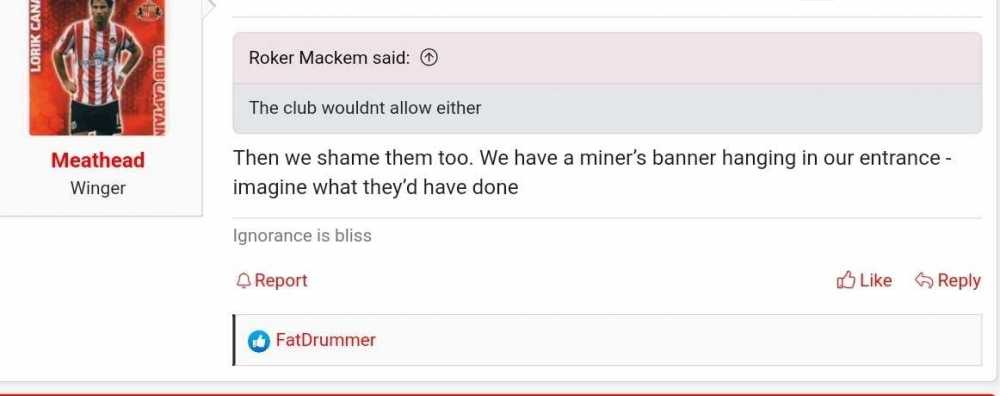Click the up-arrow icon after Roker Mackem said
The height and width of the screenshot is (396, 1000).
430,58
